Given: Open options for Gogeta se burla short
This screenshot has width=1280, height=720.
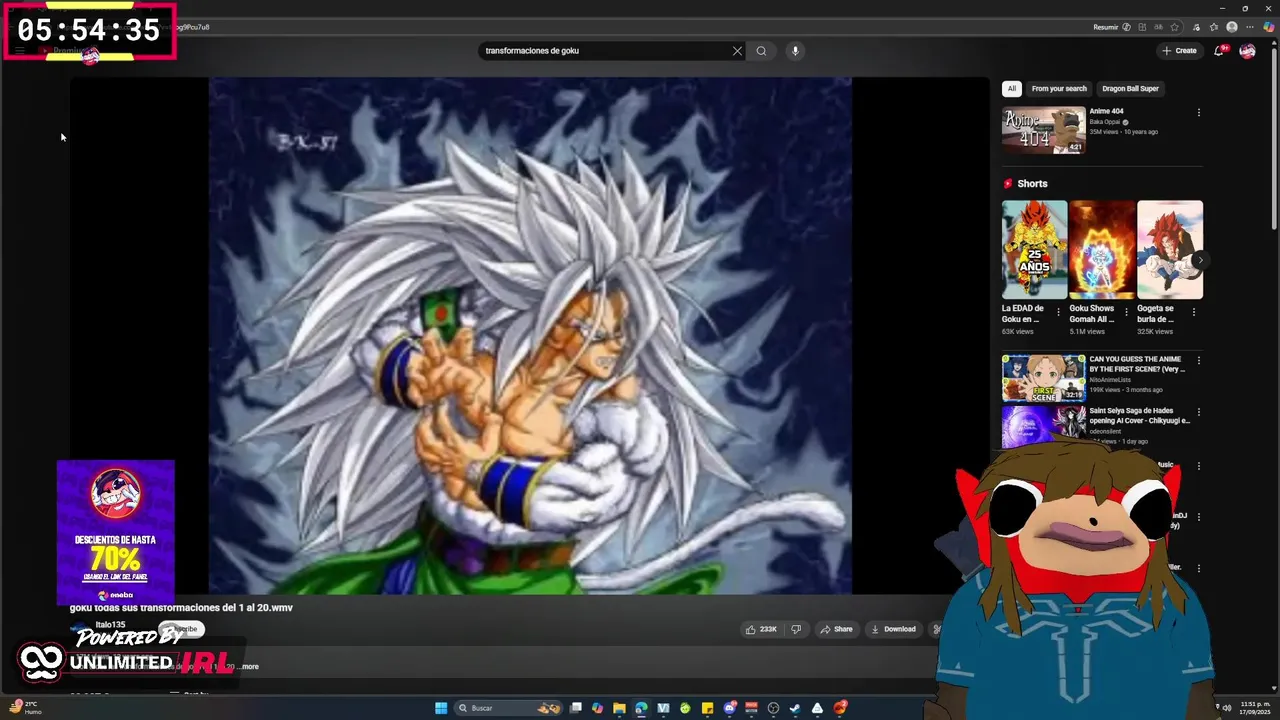Looking at the screenshot, I should [x=1194, y=312].
